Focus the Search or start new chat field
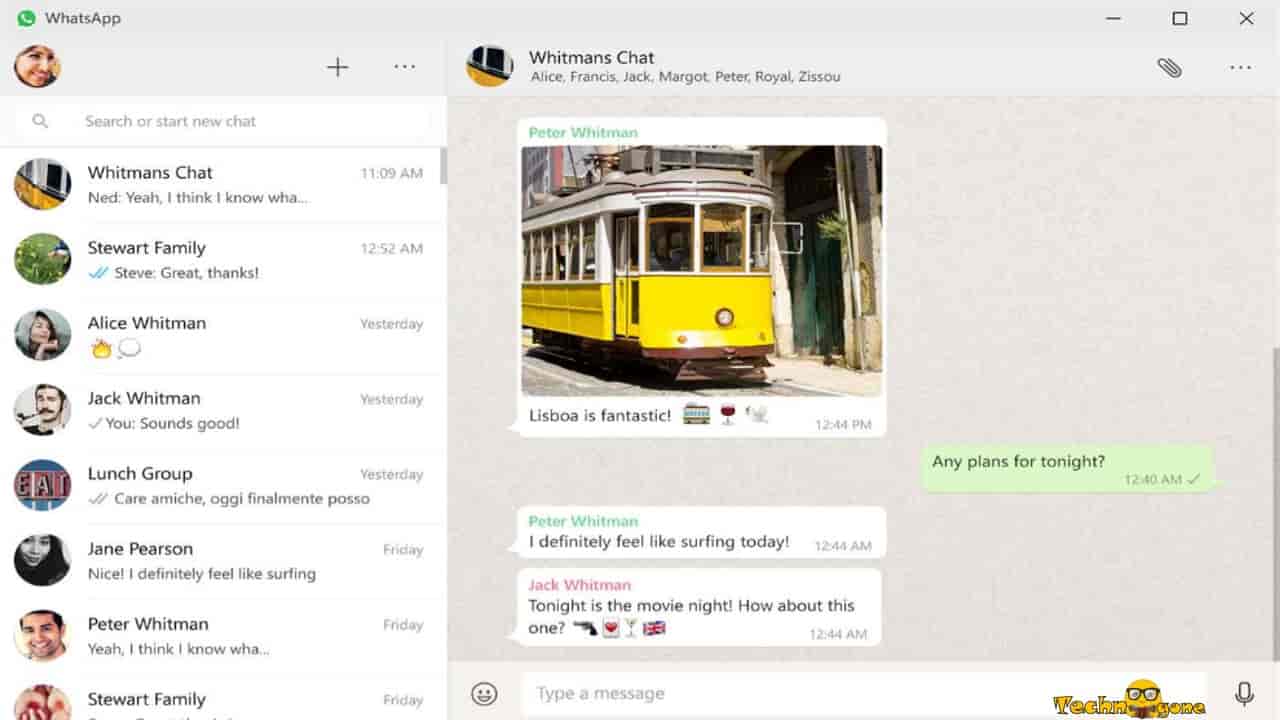The width and height of the screenshot is (1280, 720). [240, 121]
